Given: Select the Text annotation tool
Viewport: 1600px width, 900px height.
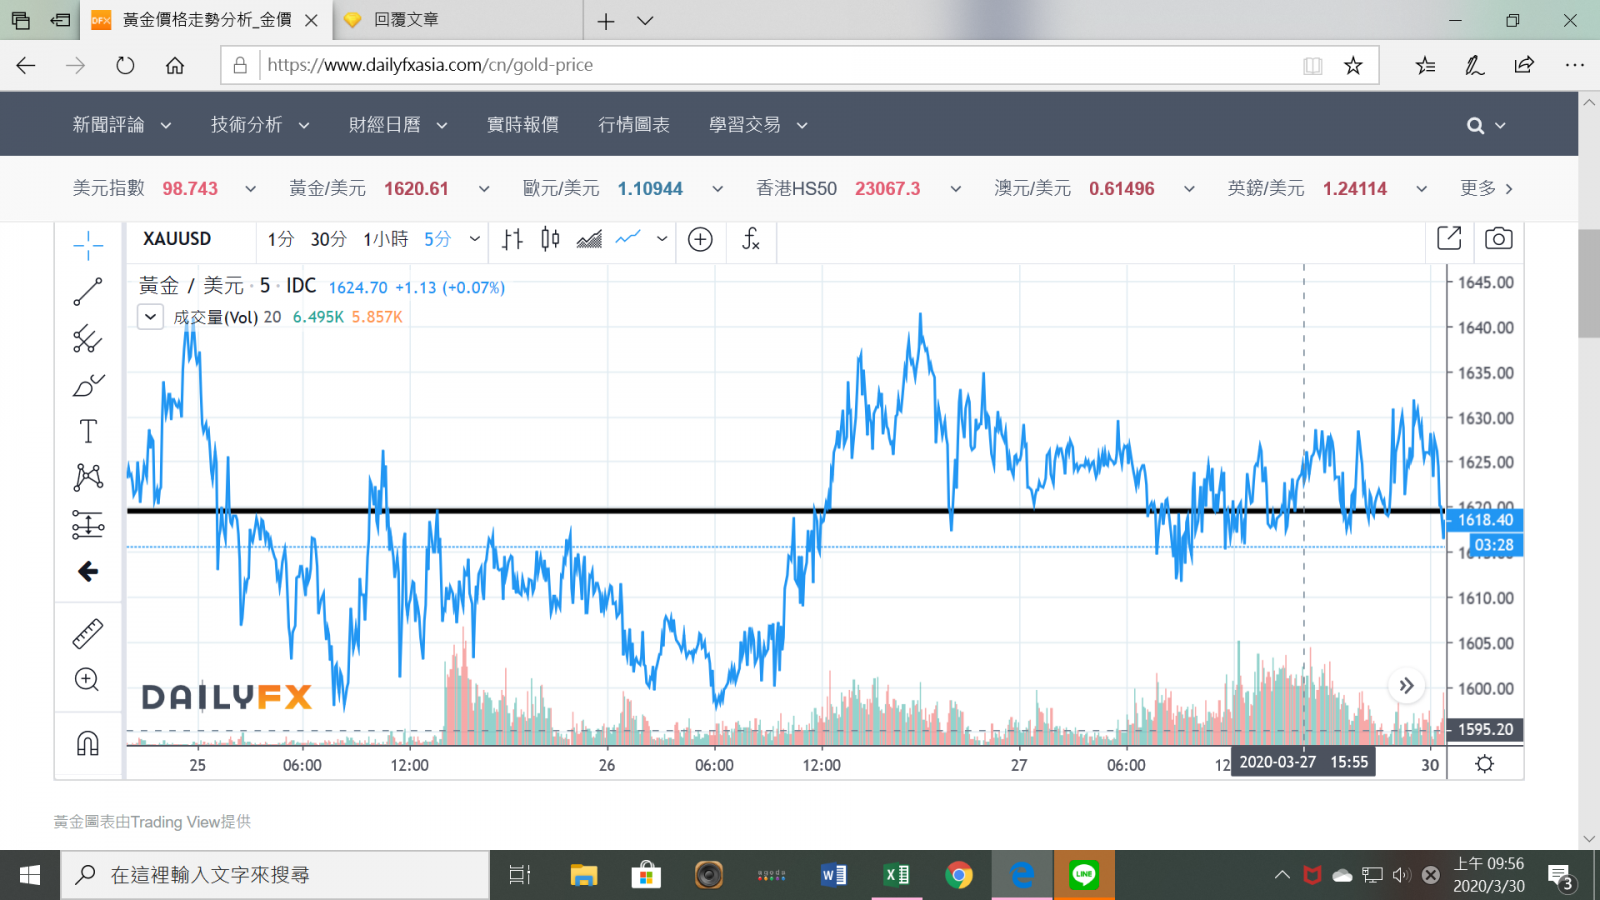Looking at the screenshot, I should [x=88, y=431].
